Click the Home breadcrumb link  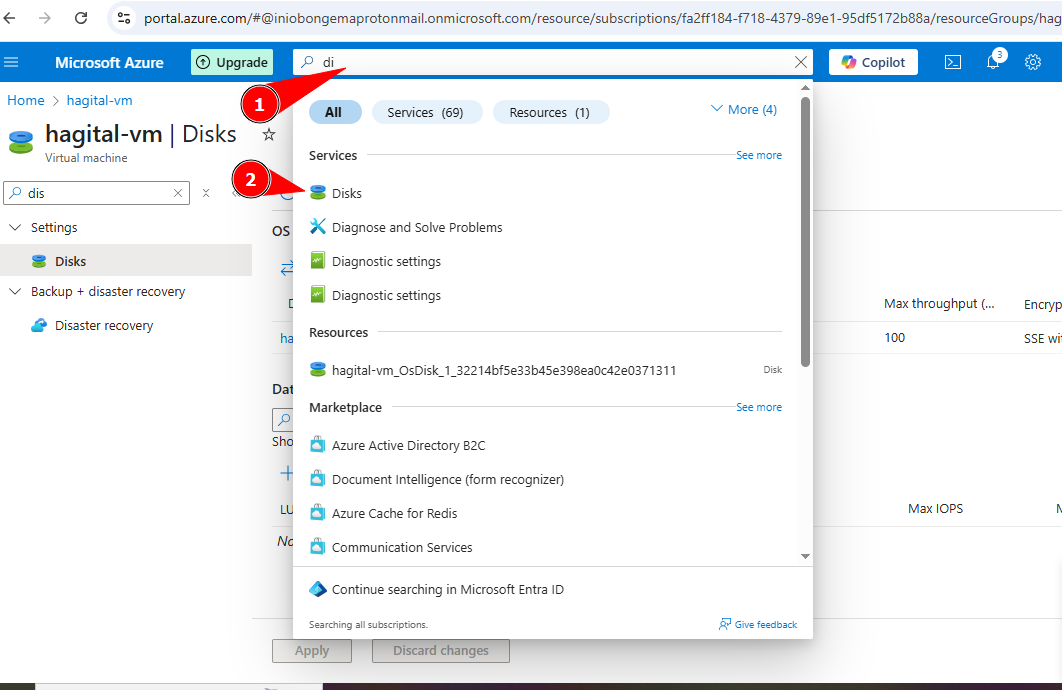26,100
